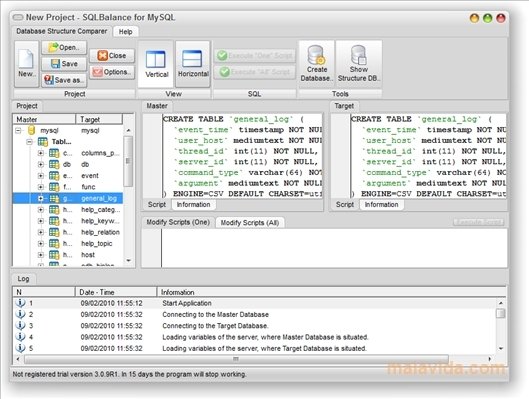Click the New project icon

[26, 64]
